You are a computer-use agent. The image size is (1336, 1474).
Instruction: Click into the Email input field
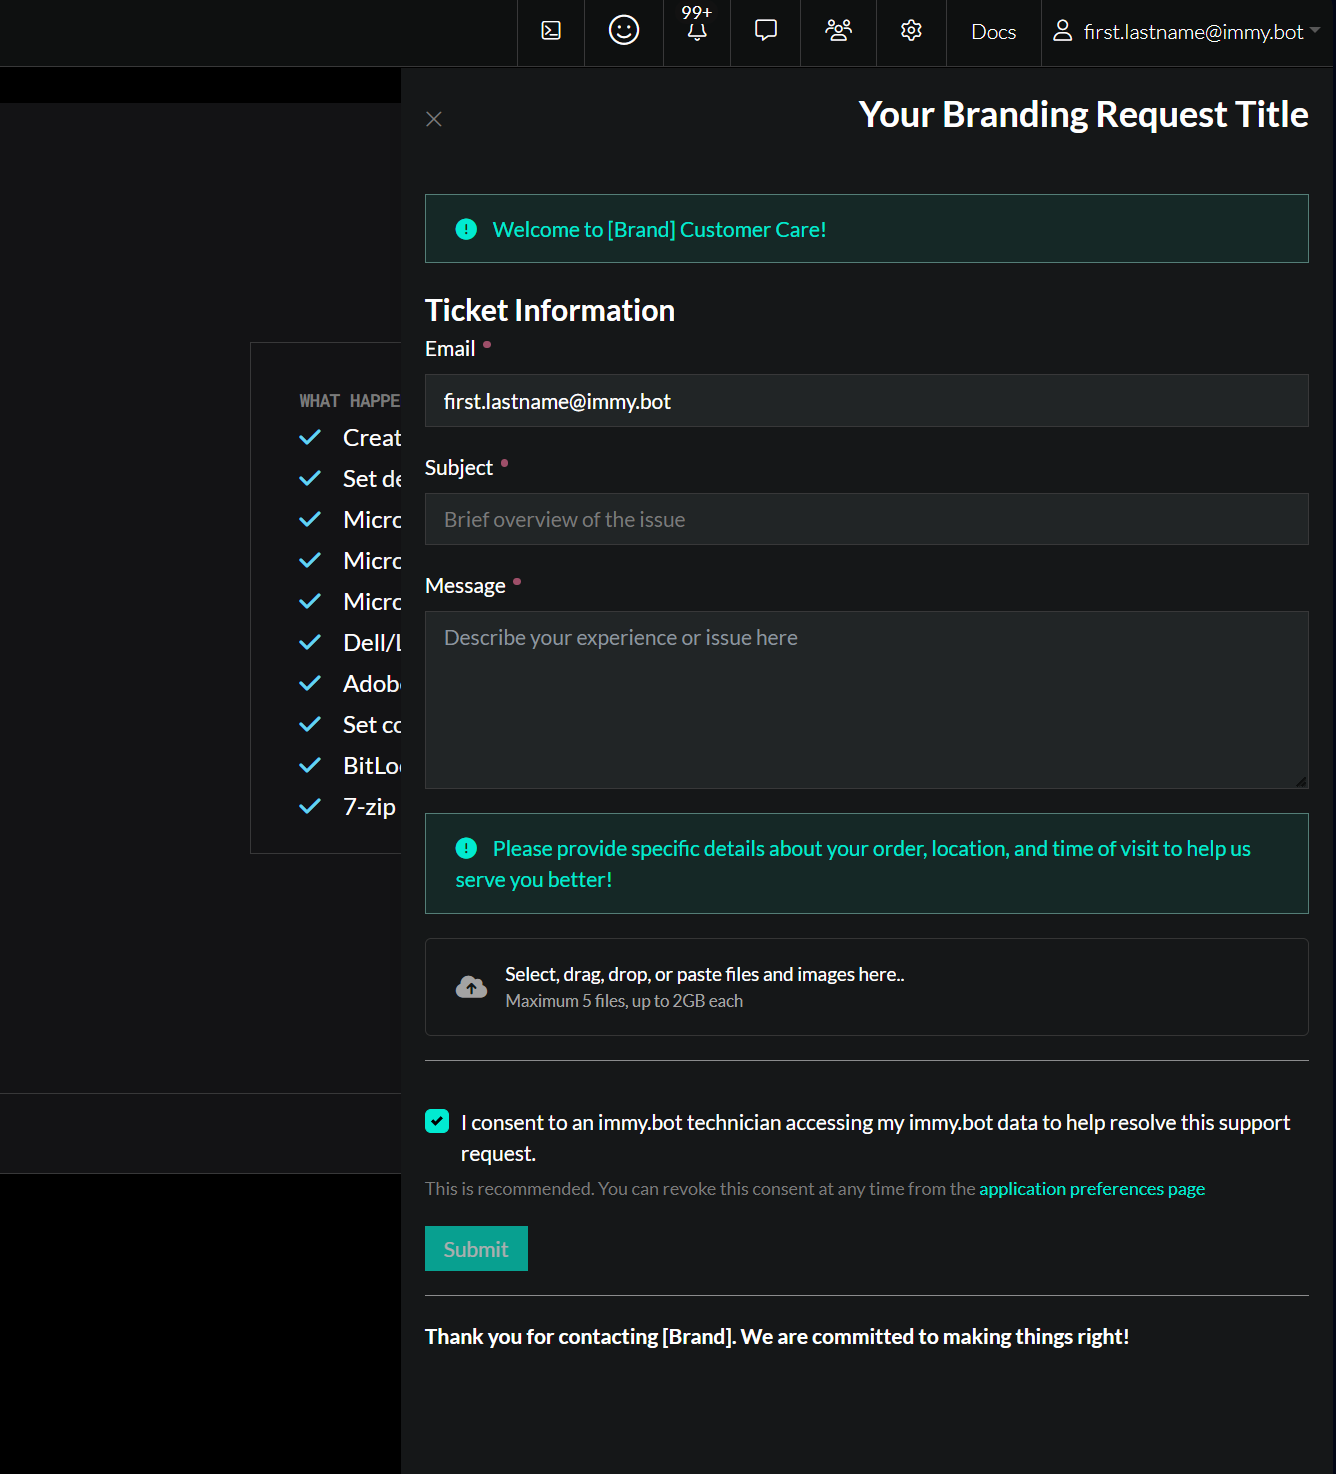(x=866, y=401)
